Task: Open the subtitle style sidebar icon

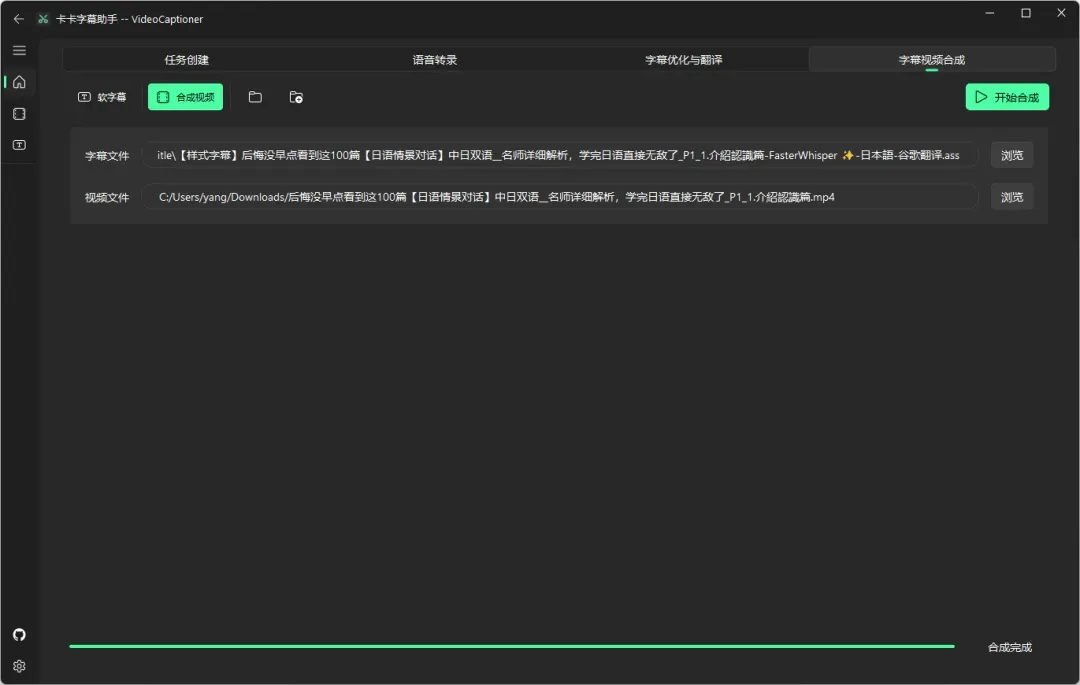Action: point(19,145)
